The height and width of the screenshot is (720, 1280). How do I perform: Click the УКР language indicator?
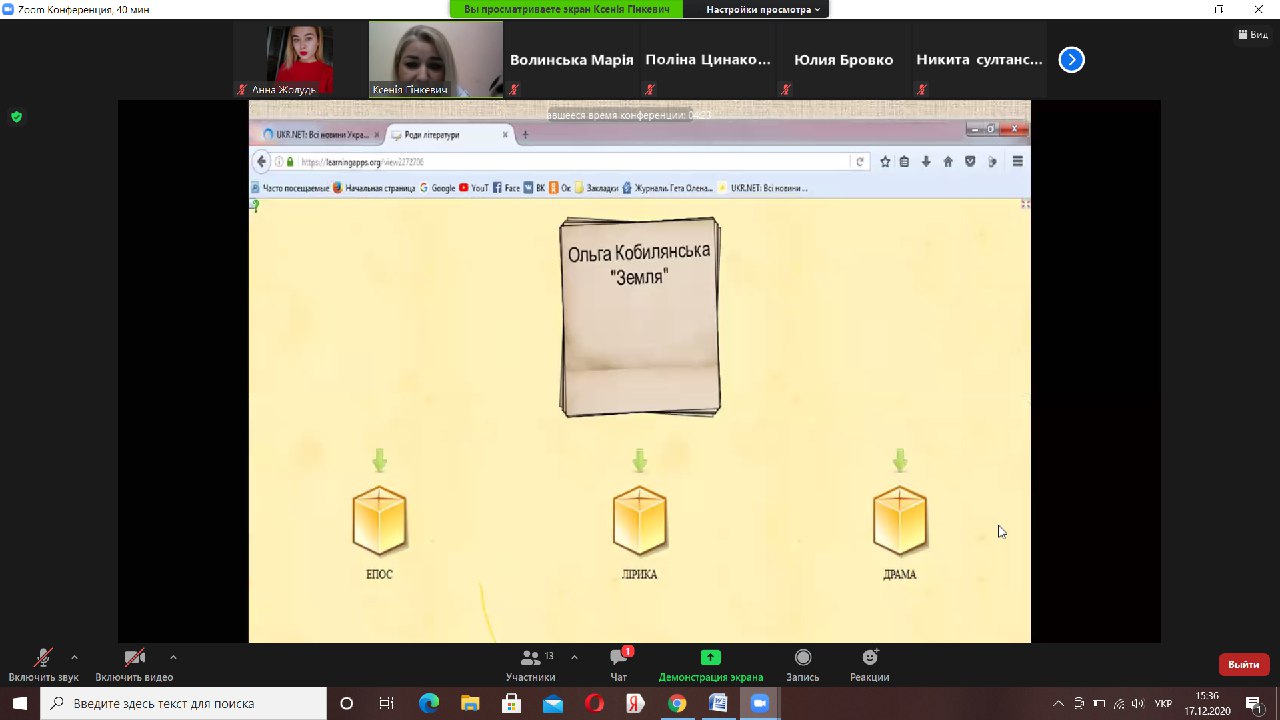tap(1163, 703)
